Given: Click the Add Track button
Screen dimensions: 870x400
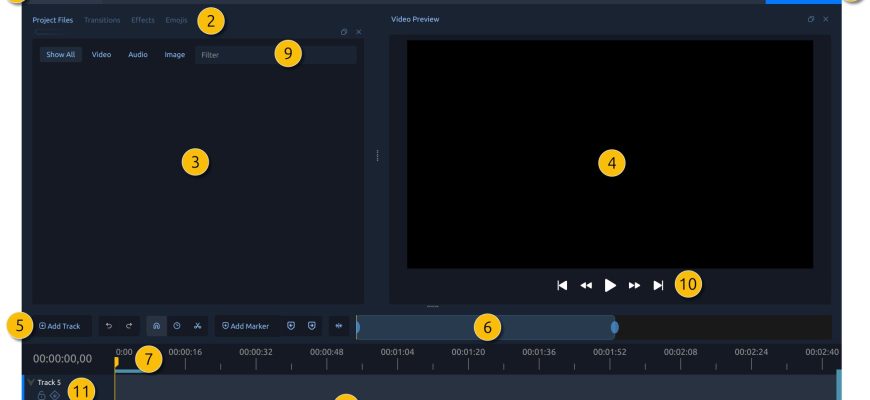Looking at the screenshot, I should 60,326.
